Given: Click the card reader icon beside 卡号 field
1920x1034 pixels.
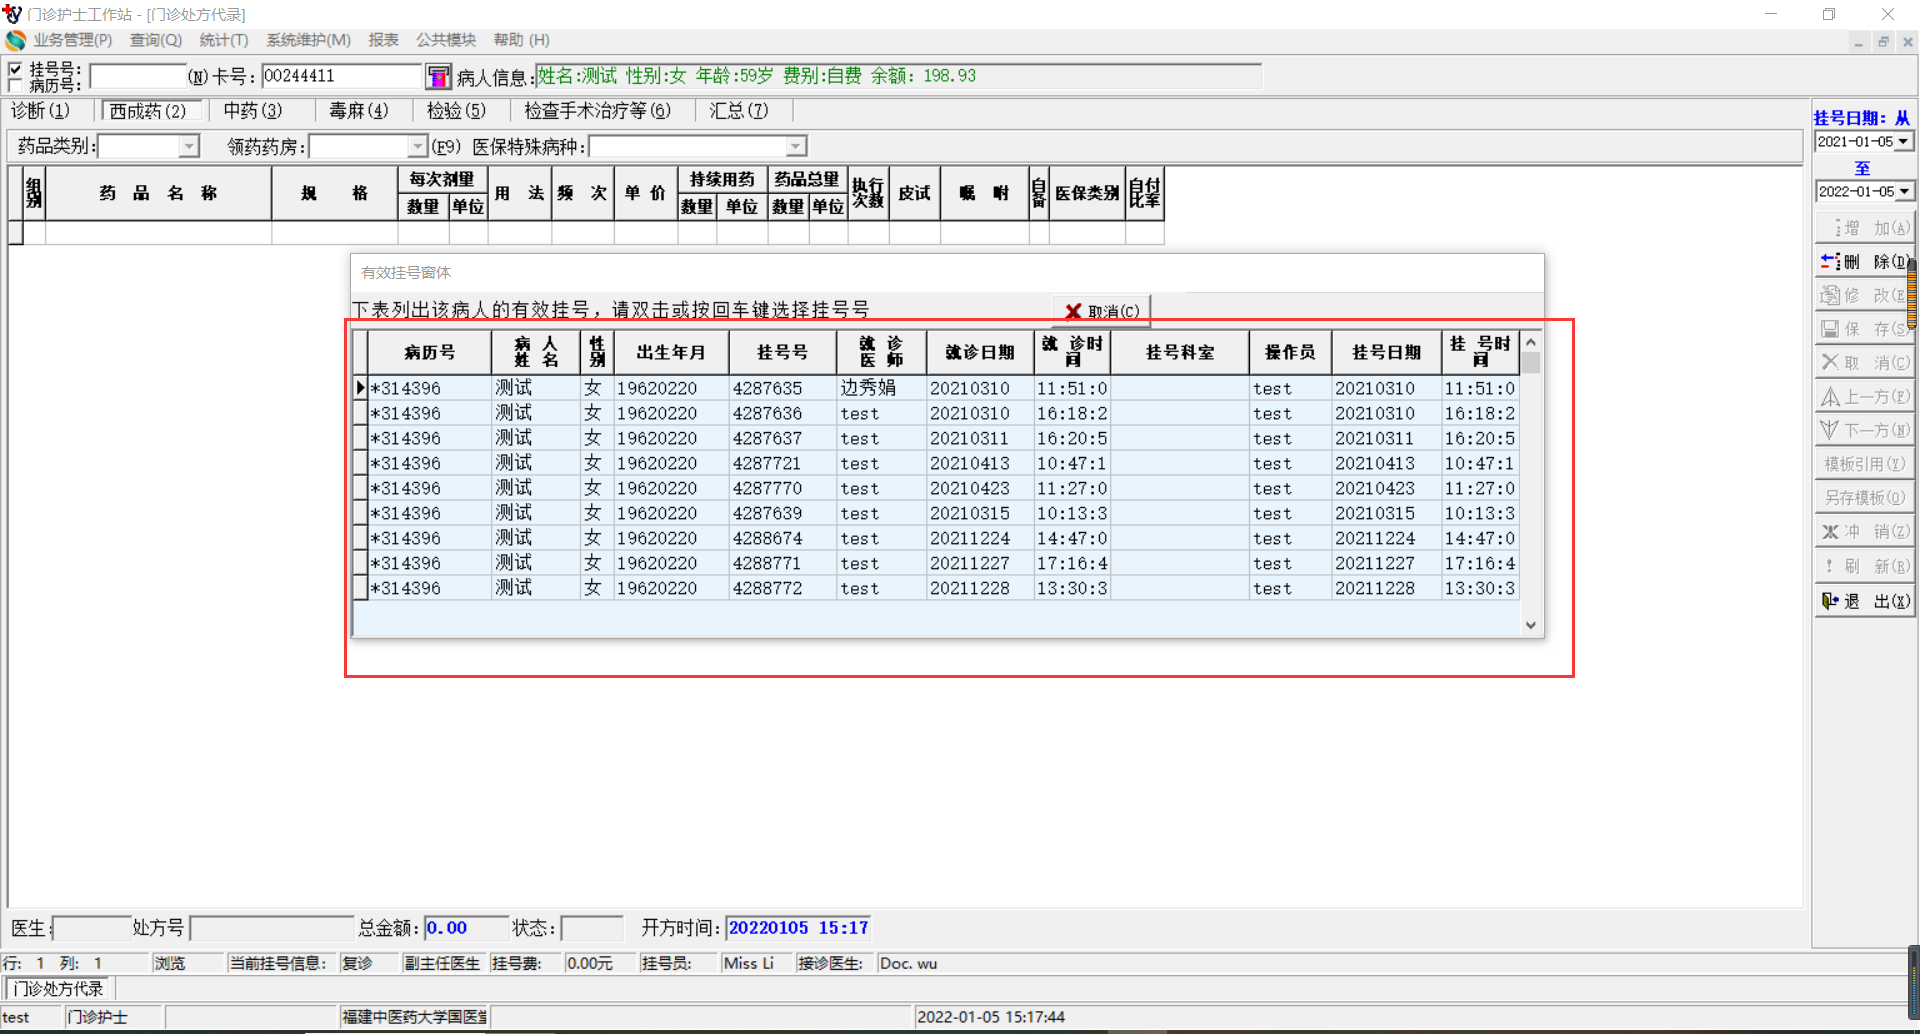Looking at the screenshot, I should [x=438, y=77].
